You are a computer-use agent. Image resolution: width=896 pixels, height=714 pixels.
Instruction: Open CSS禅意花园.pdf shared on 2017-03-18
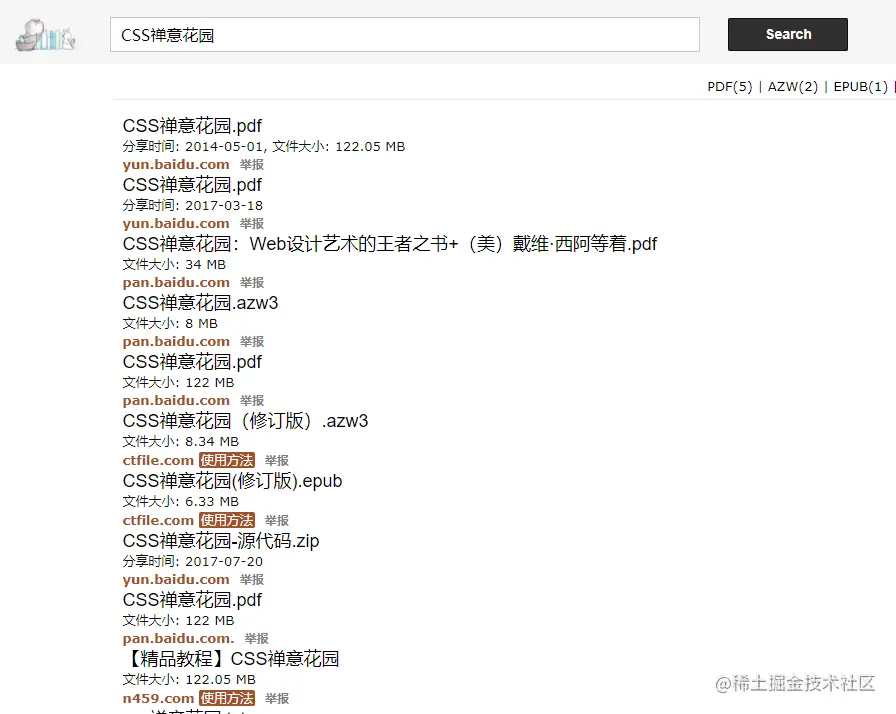pos(192,185)
